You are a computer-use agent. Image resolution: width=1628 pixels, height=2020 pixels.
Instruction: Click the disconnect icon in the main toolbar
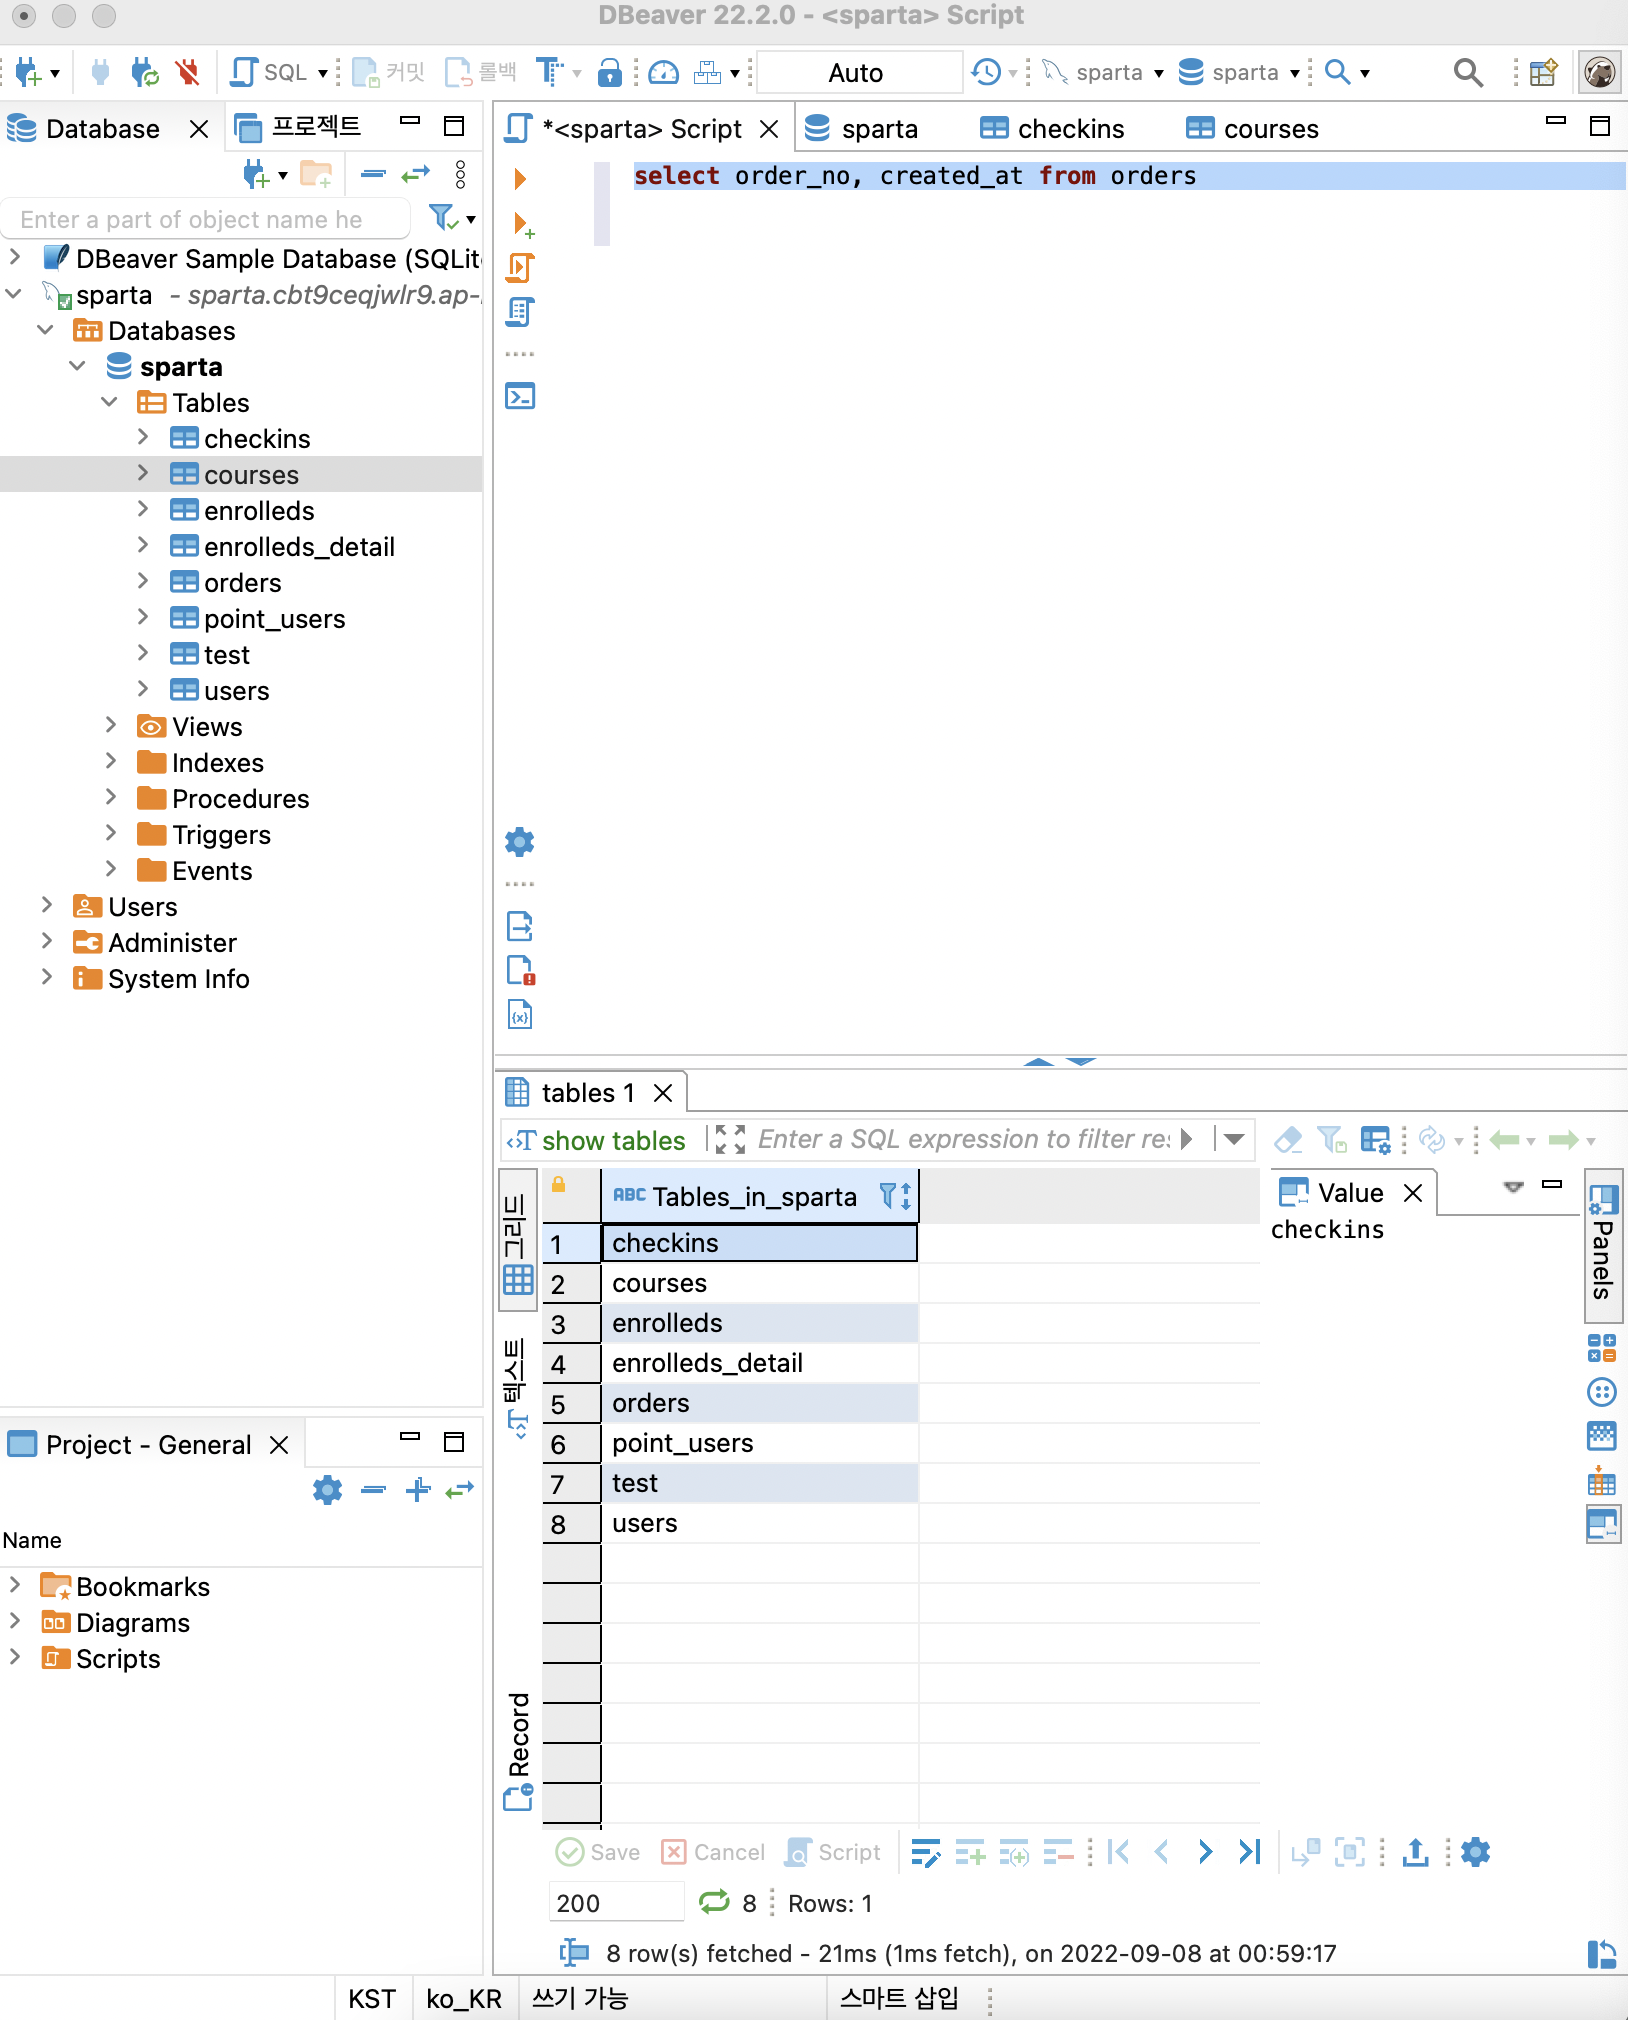click(x=187, y=72)
